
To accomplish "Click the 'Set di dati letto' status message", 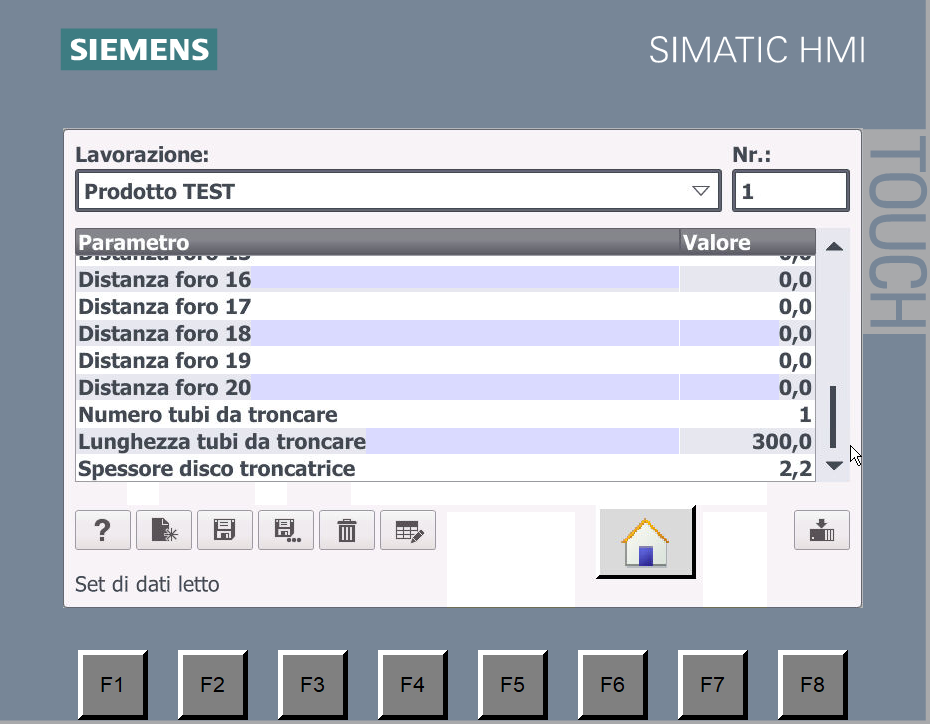I will point(147,585).
